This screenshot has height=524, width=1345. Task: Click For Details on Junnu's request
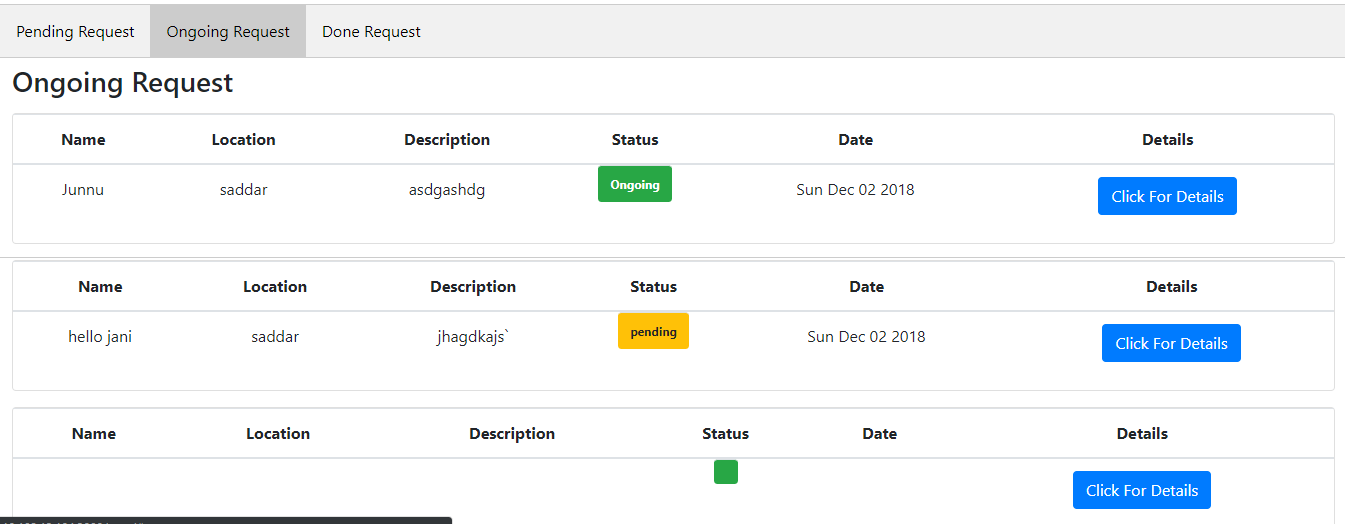pos(1167,196)
